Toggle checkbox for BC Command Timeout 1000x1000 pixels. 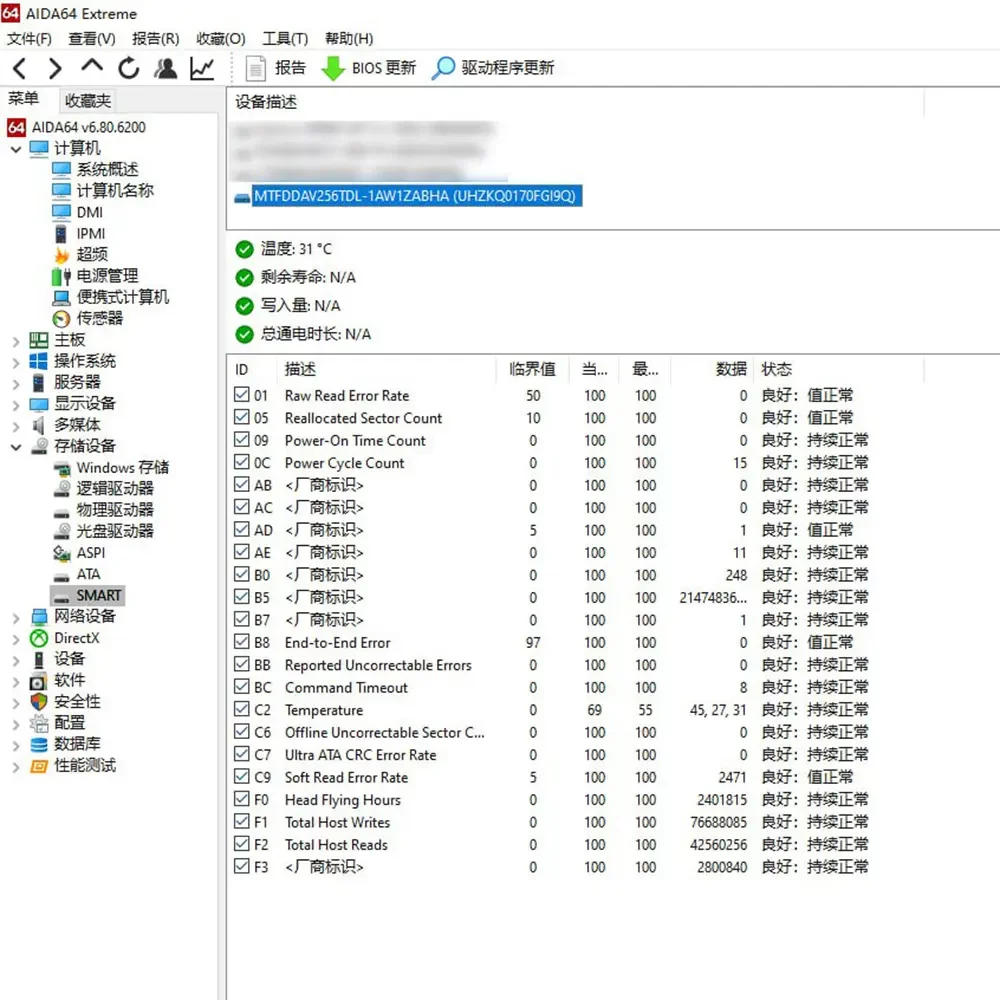point(242,687)
